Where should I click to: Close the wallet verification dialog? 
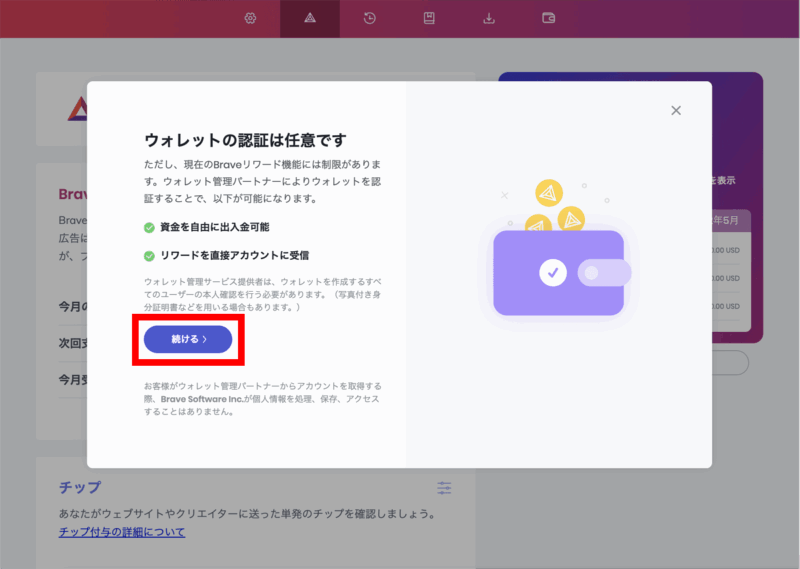[x=676, y=110]
